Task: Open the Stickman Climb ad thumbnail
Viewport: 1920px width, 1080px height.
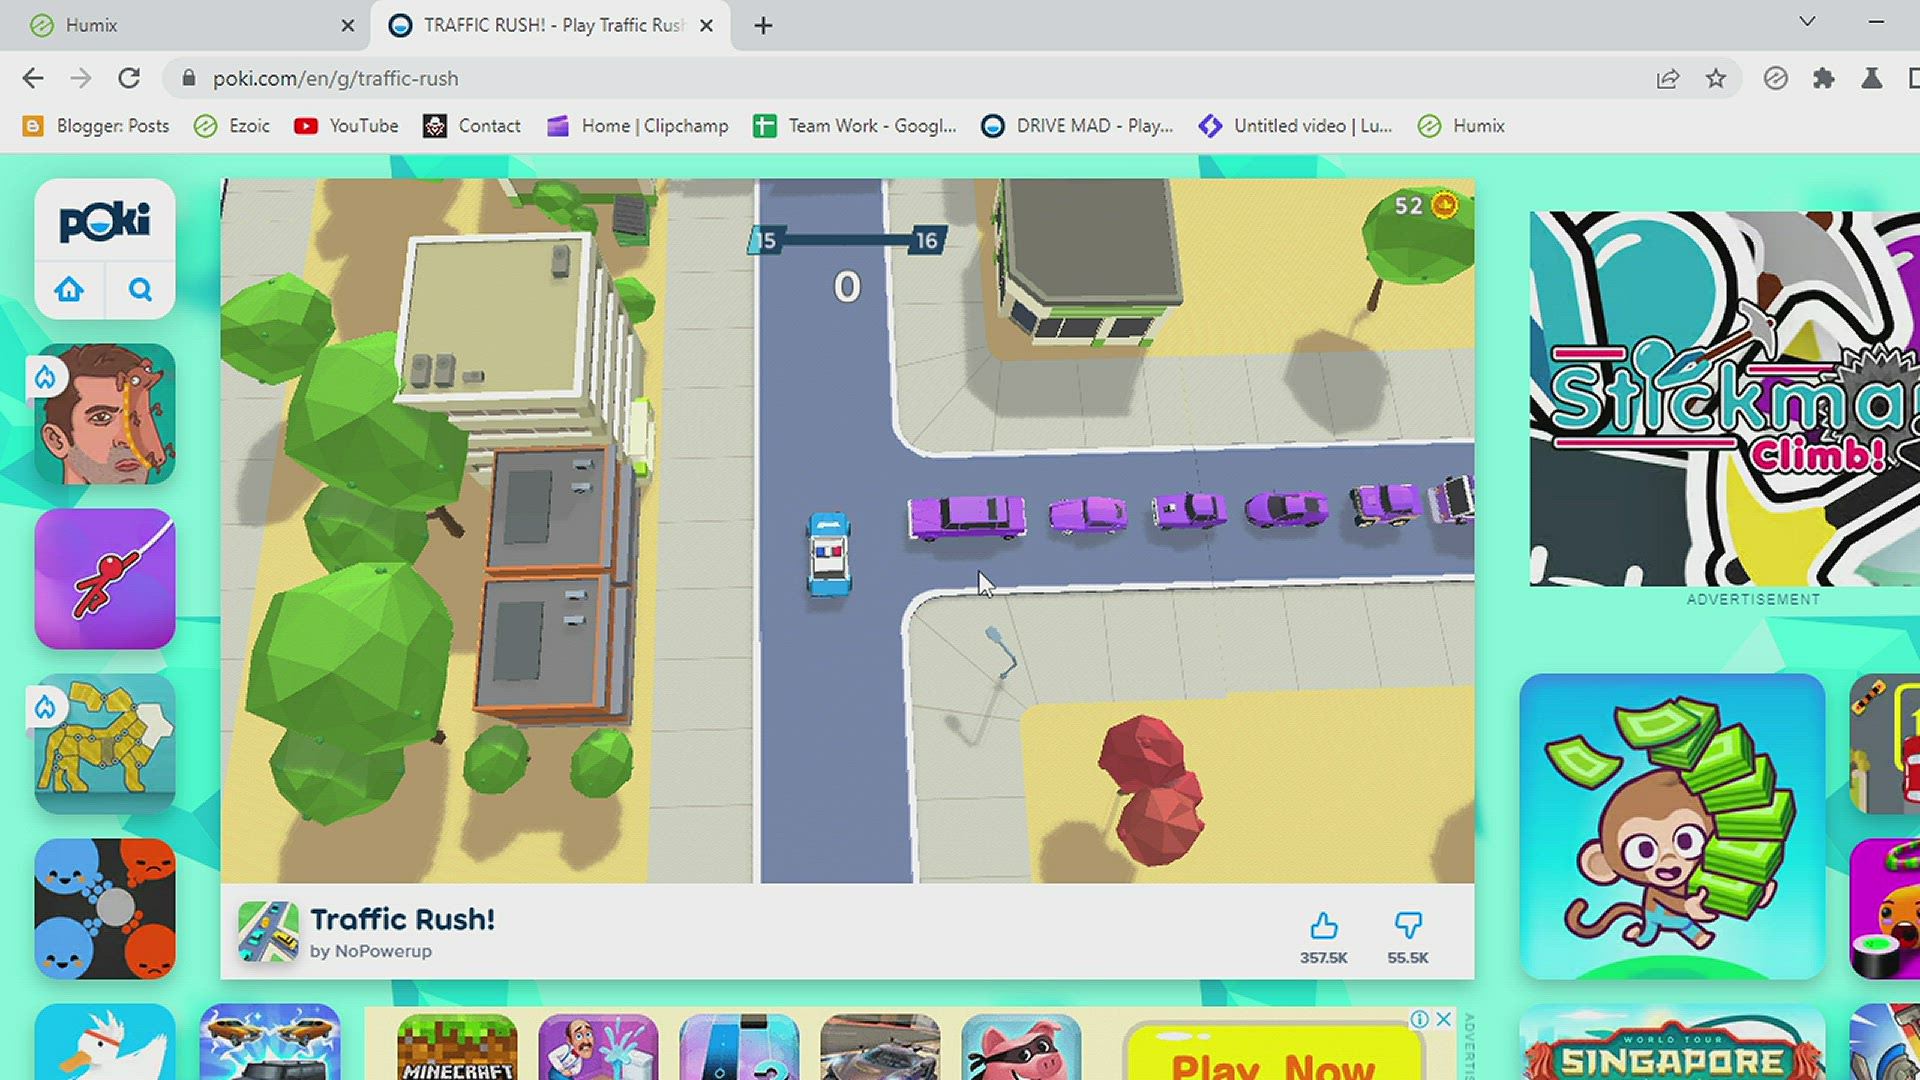Action: (x=1724, y=398)
